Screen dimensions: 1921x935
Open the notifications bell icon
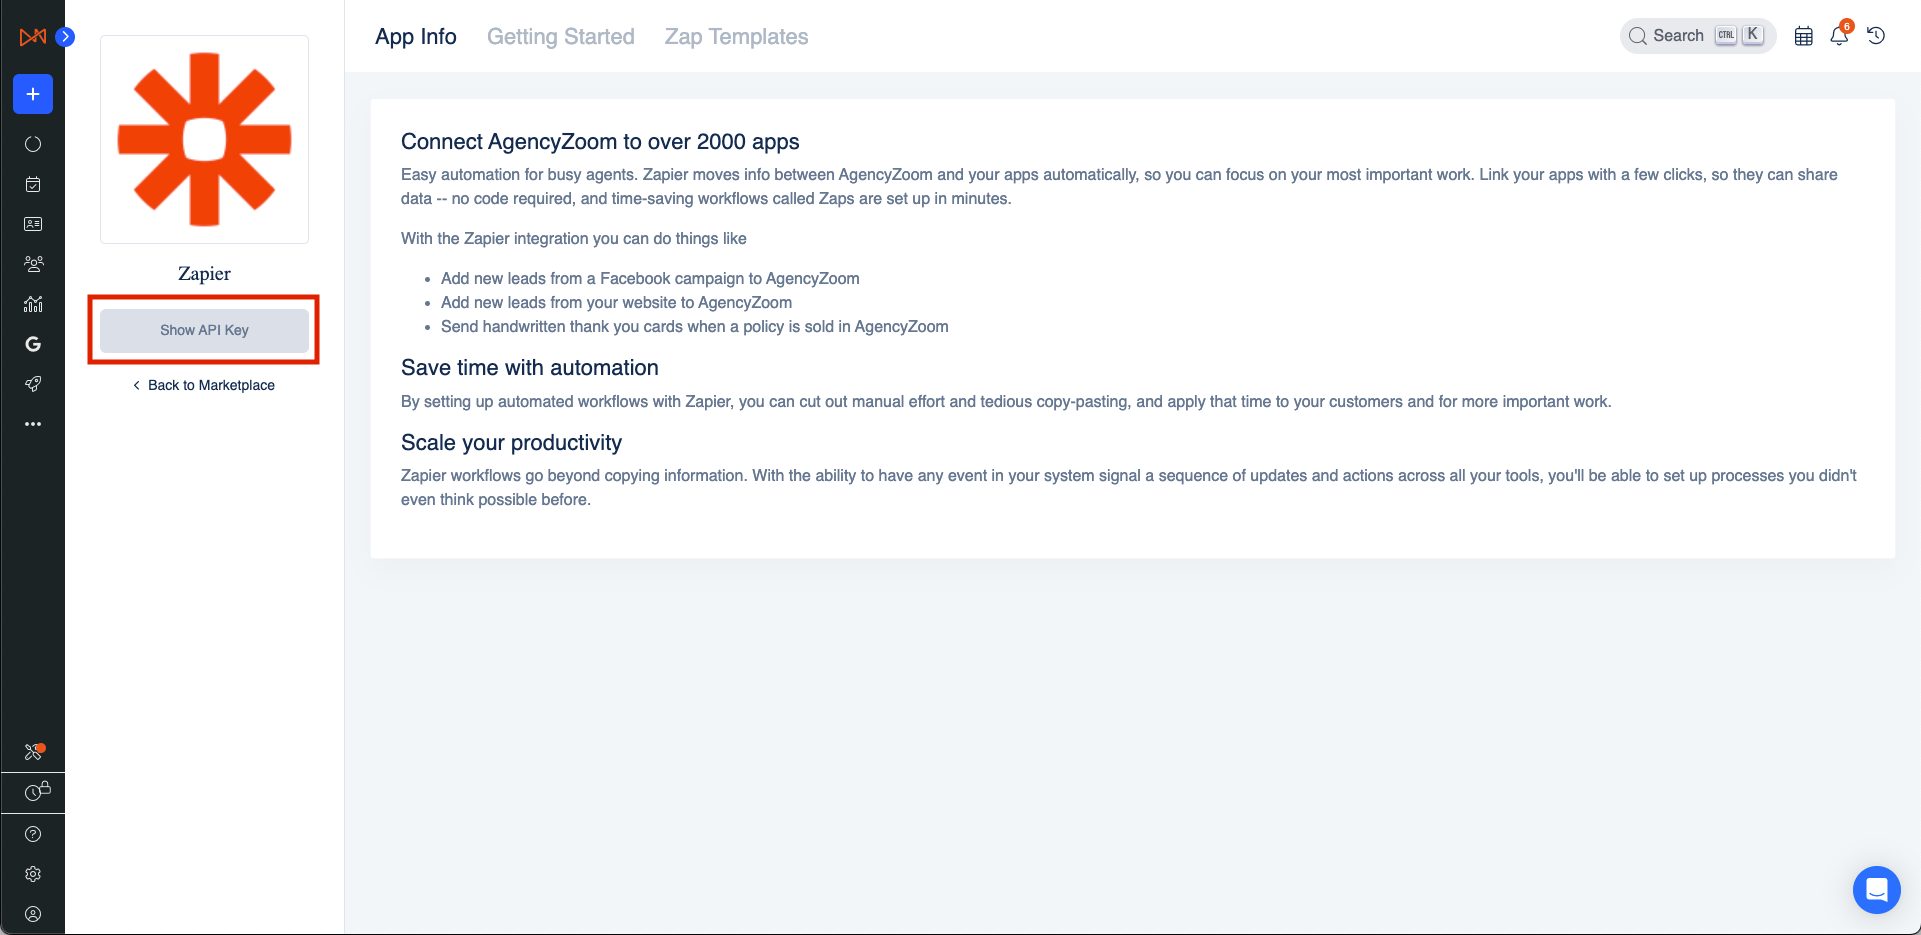pos(1839,36)
